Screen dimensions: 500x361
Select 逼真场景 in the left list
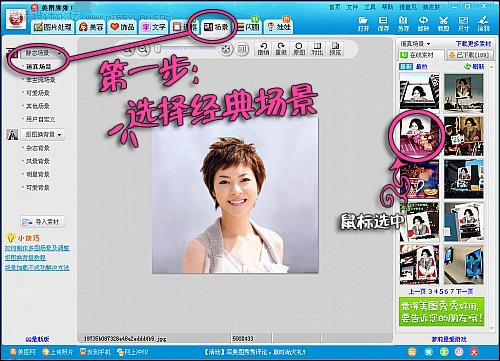[x=39, y=67]
